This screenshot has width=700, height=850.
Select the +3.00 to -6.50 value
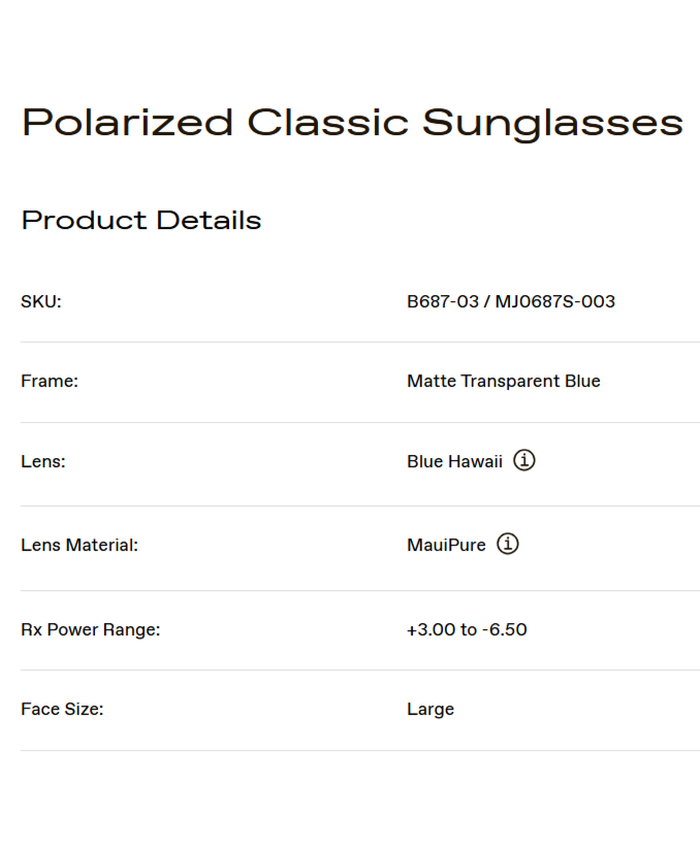tap(466, 630)
